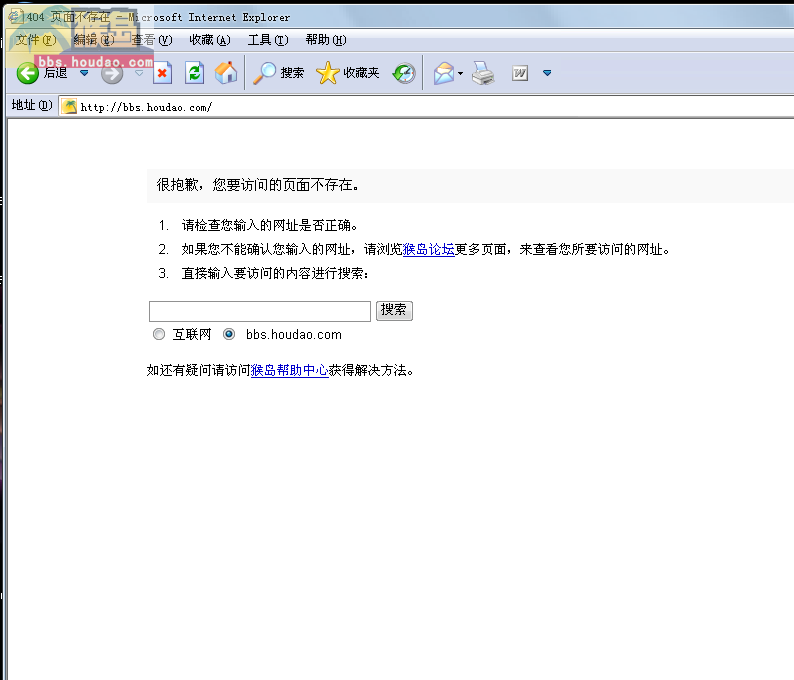794x680 pixels.
Task: Click the page favicon in address bar
Action: (69, 107)
